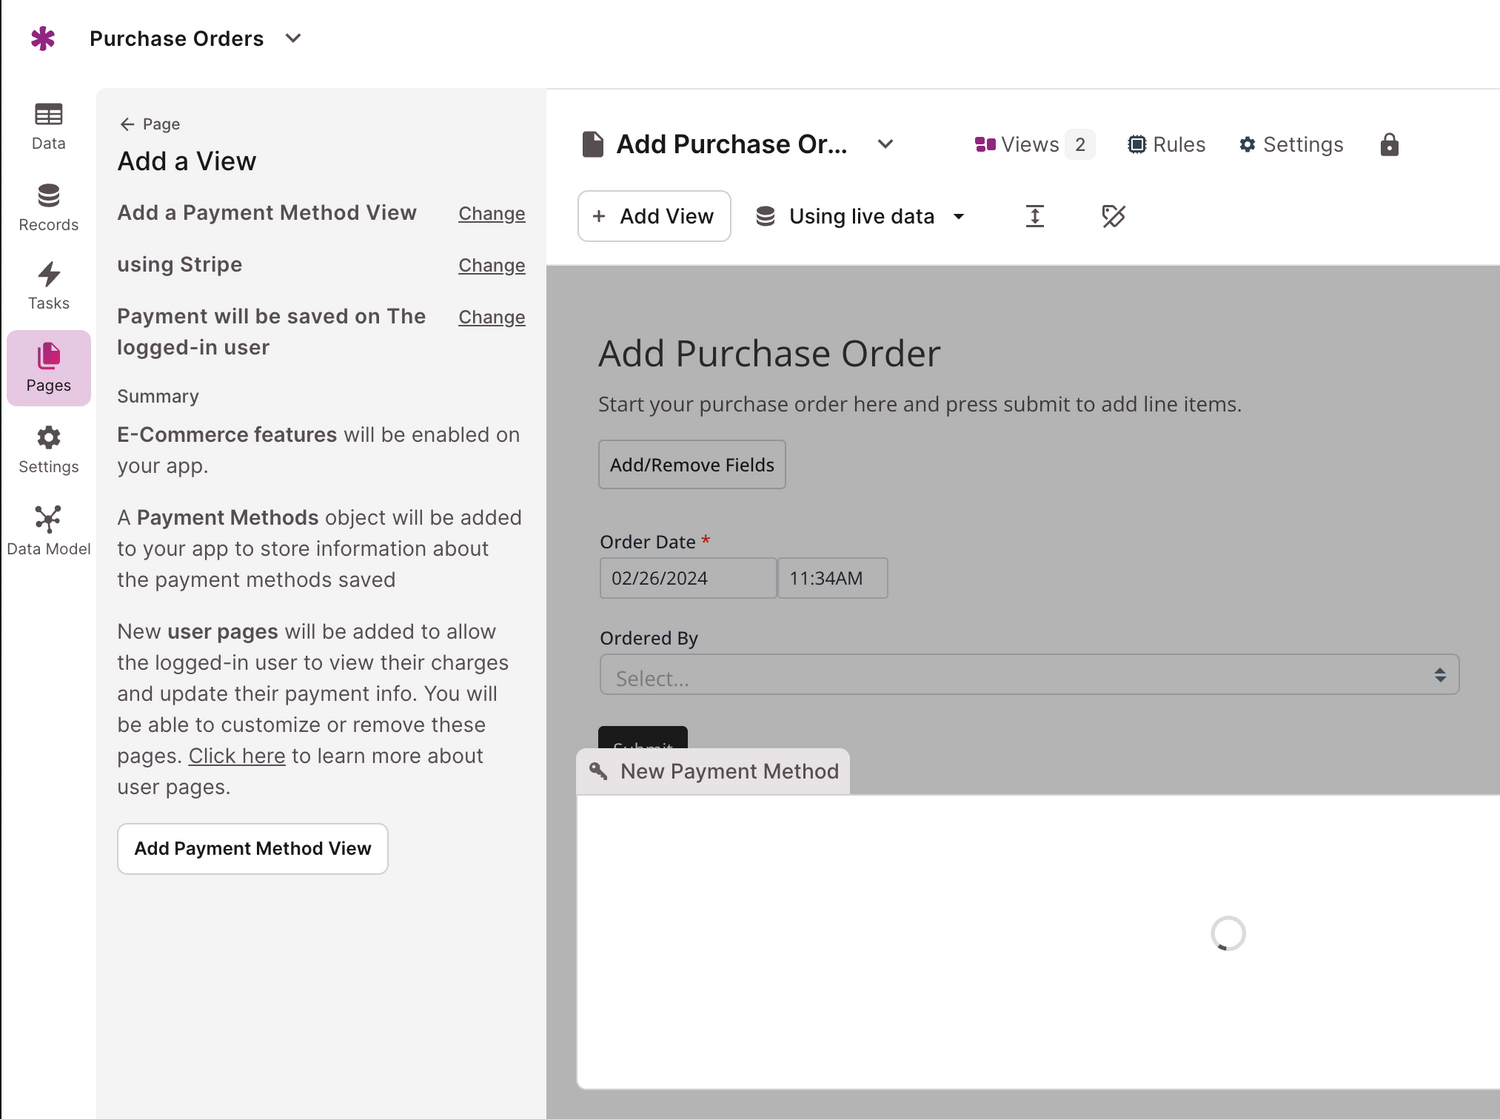The height and width of the screenshot is (1119, 1500).
Task: Toggle the page lock icon
Action: pos(1389,144)
